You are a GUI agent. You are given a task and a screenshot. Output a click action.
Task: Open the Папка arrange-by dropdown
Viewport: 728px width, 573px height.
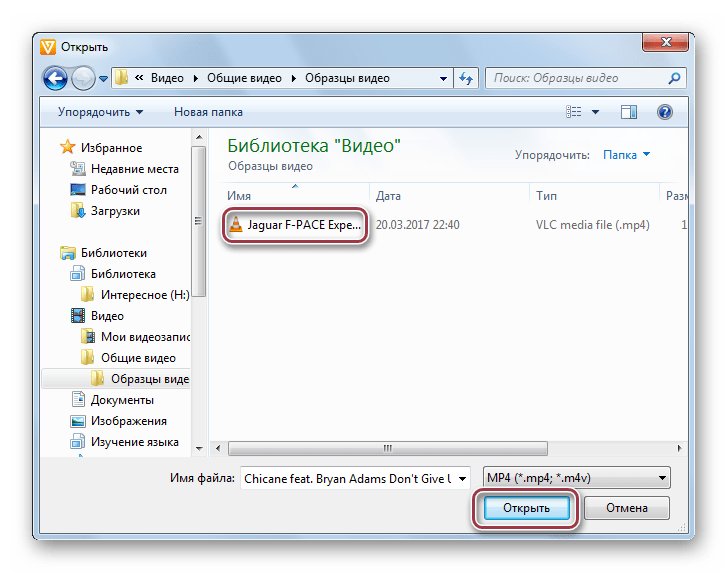[626, 155]
